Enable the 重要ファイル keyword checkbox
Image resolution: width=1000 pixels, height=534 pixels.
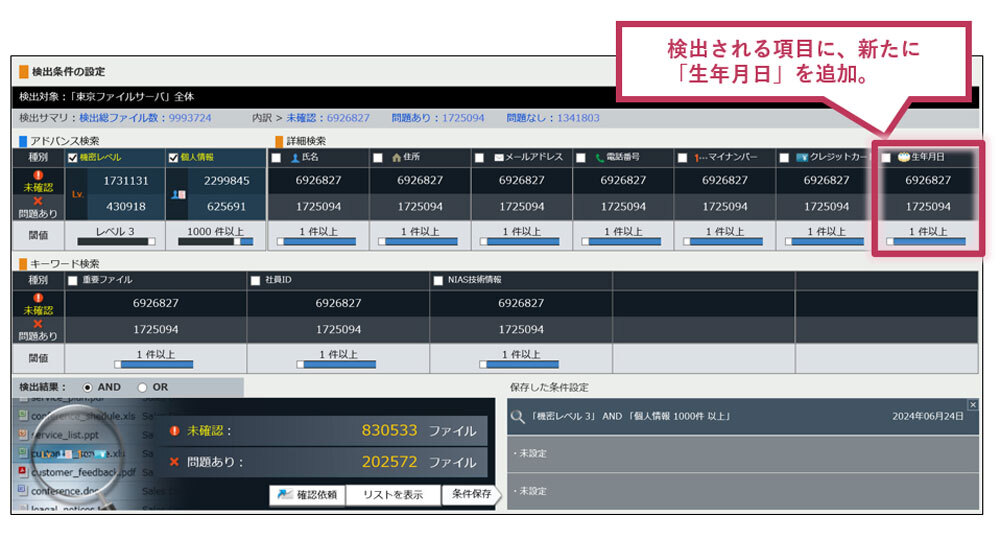72,281
